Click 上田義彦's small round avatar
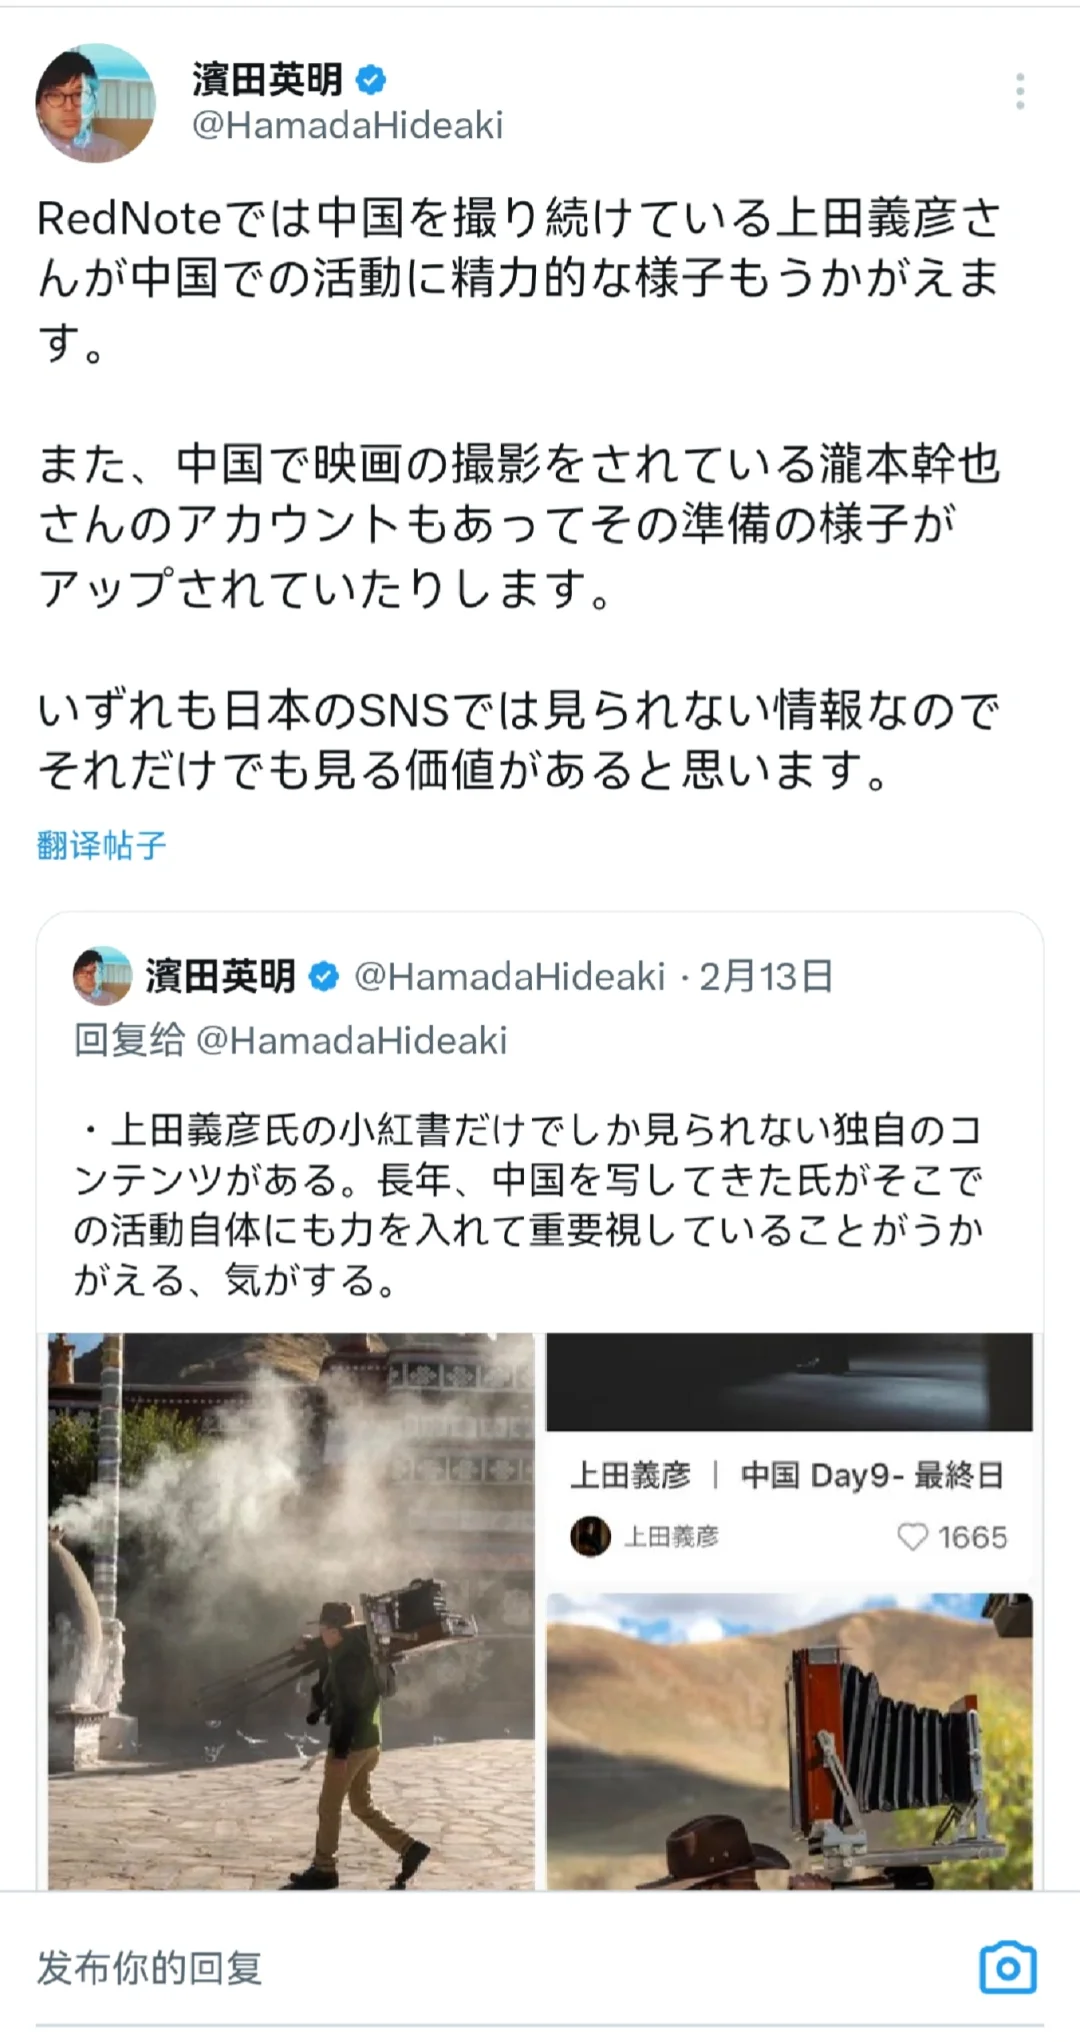 click(x=590, y=1536)
